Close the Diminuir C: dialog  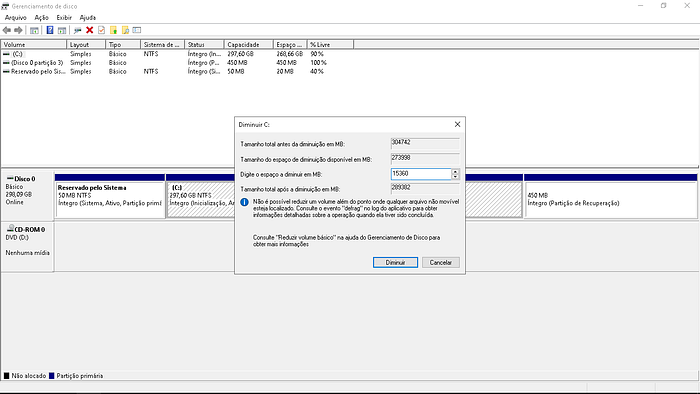point(457,124)
